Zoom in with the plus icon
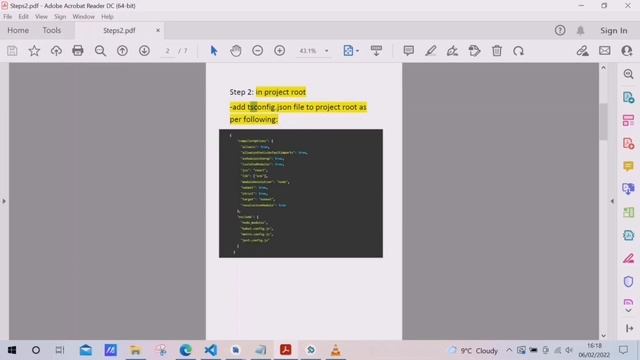The height and width of the screenshot is (360, 640). click(280, 51)
